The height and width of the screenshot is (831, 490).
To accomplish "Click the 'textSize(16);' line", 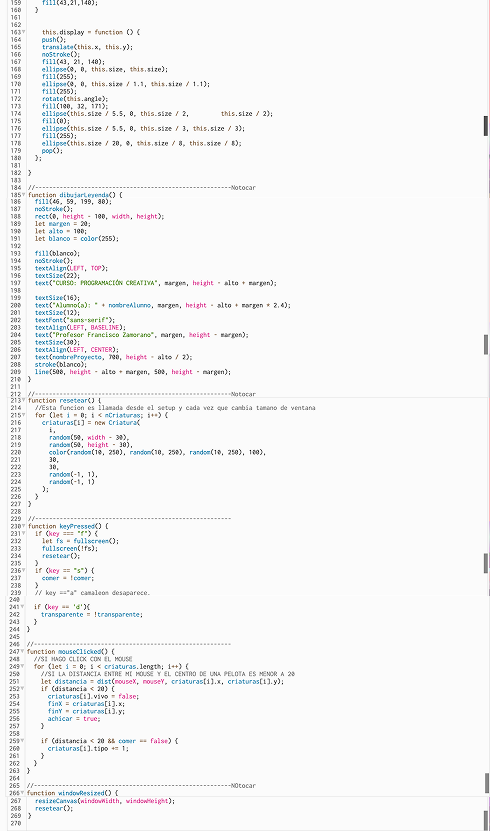I will point(57,298).
